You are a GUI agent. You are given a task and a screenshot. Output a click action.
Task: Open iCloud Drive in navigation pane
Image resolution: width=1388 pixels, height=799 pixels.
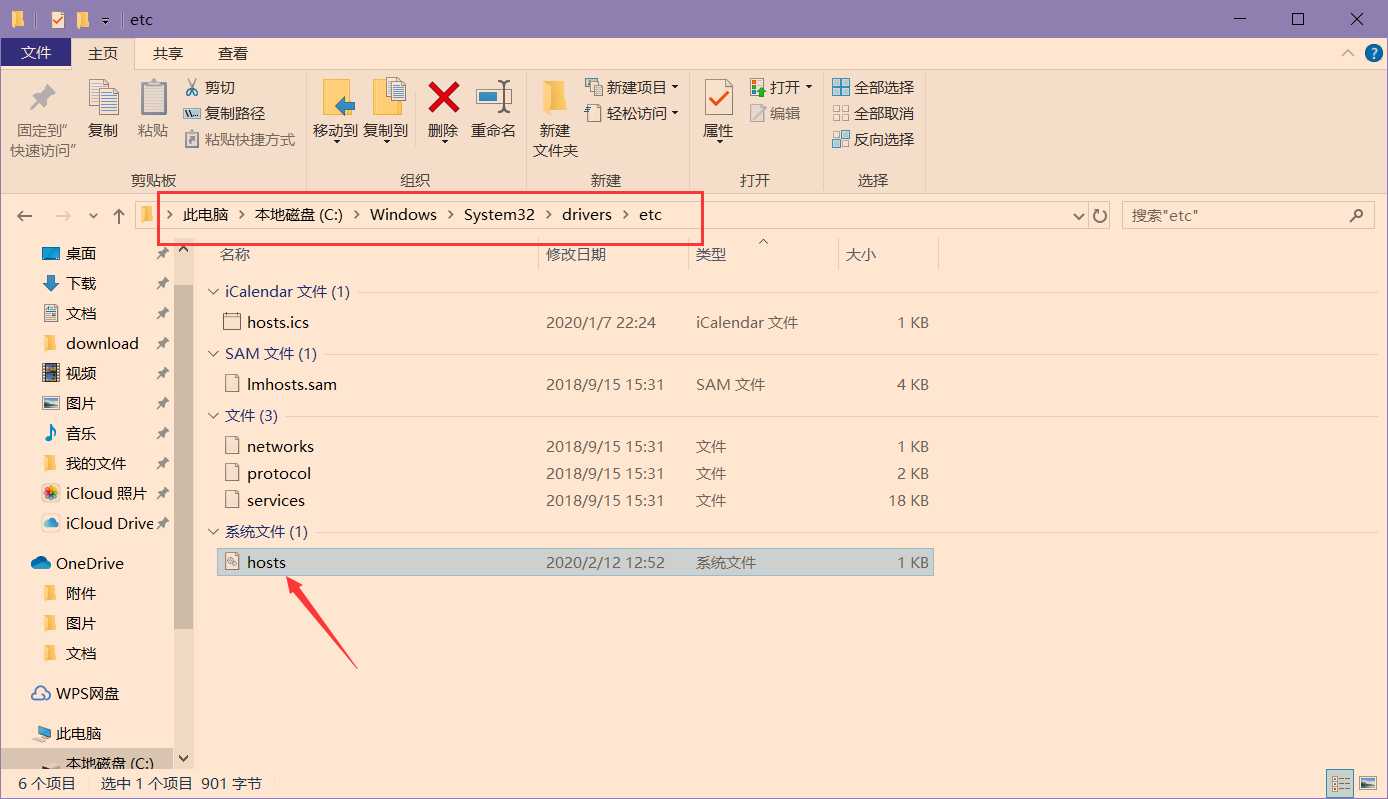(x=110, y=523)
